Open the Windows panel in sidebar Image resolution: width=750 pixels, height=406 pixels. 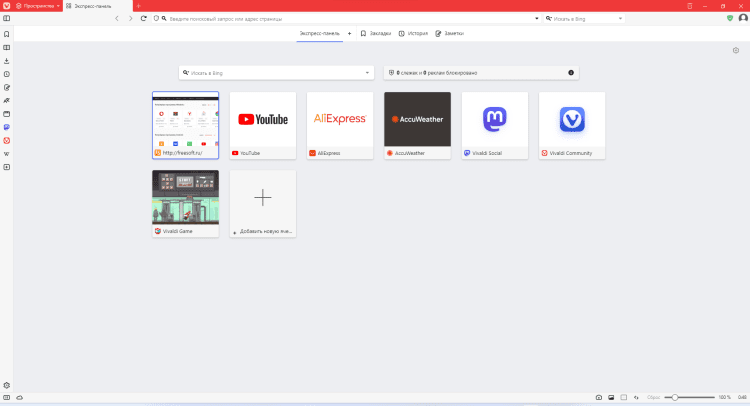tap(7, 114)
